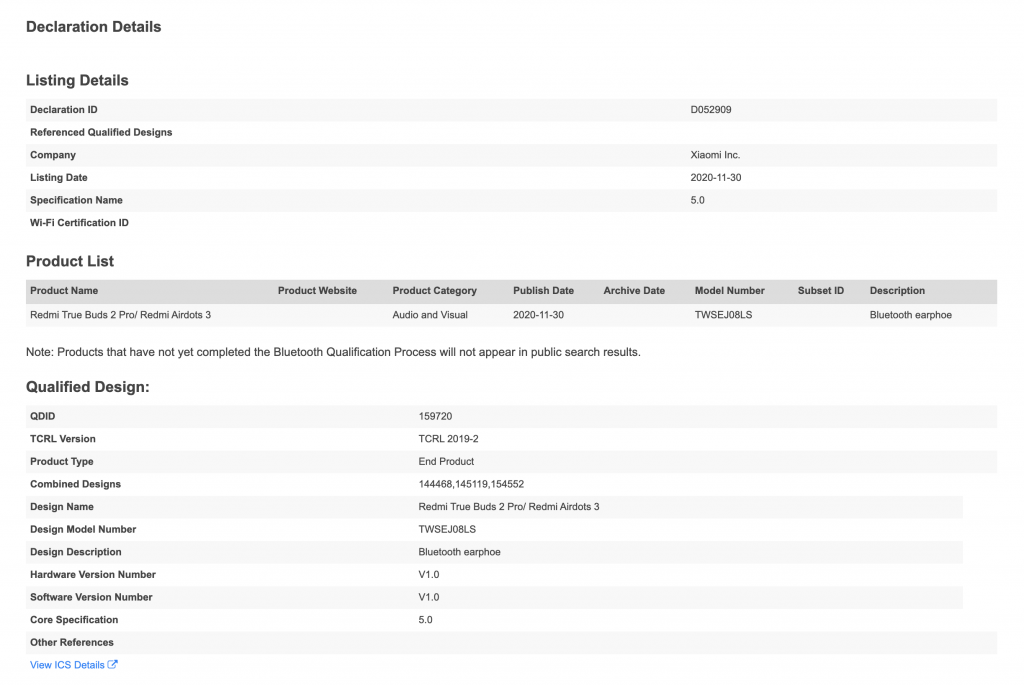Click Design Description value Bluetooth earphoe
The width and height of the screenshot is (1024, 686).
coord(459,552)
